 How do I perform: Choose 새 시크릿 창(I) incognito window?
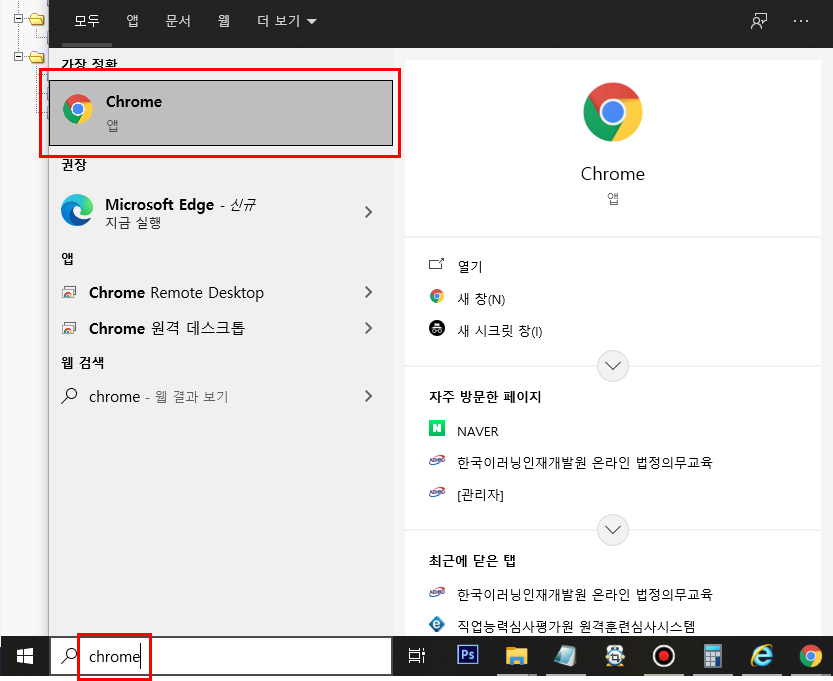pos(499,331)
